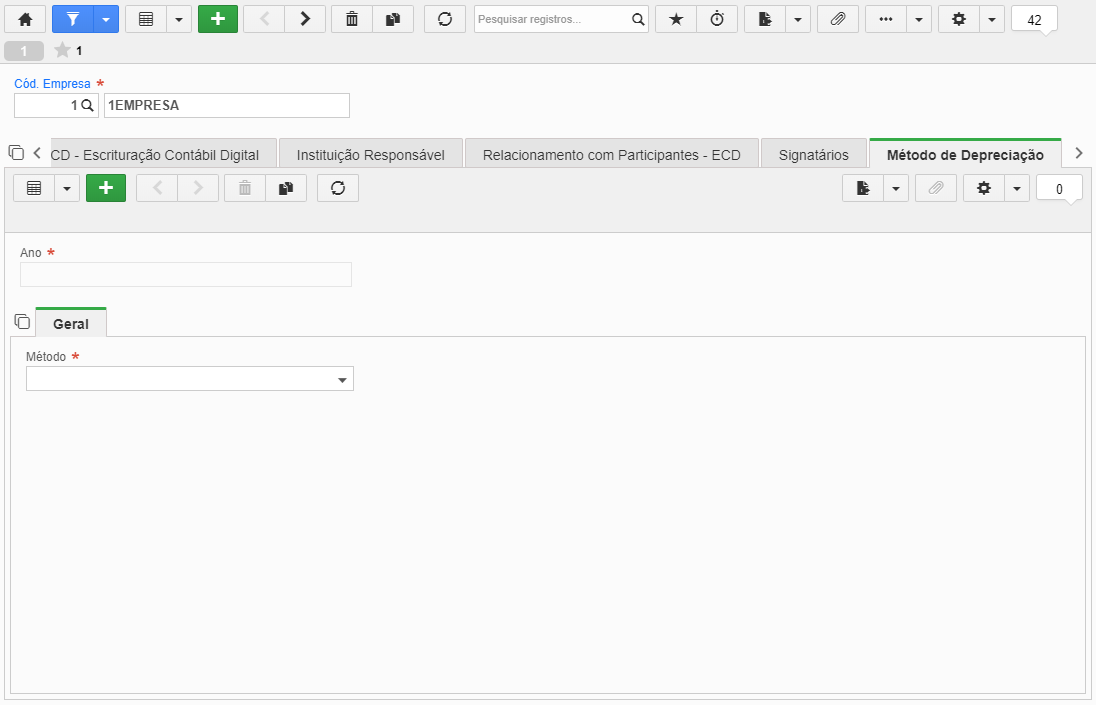
Task: Expand the subform grid view dropdown arrow
Action: [67, 188]
